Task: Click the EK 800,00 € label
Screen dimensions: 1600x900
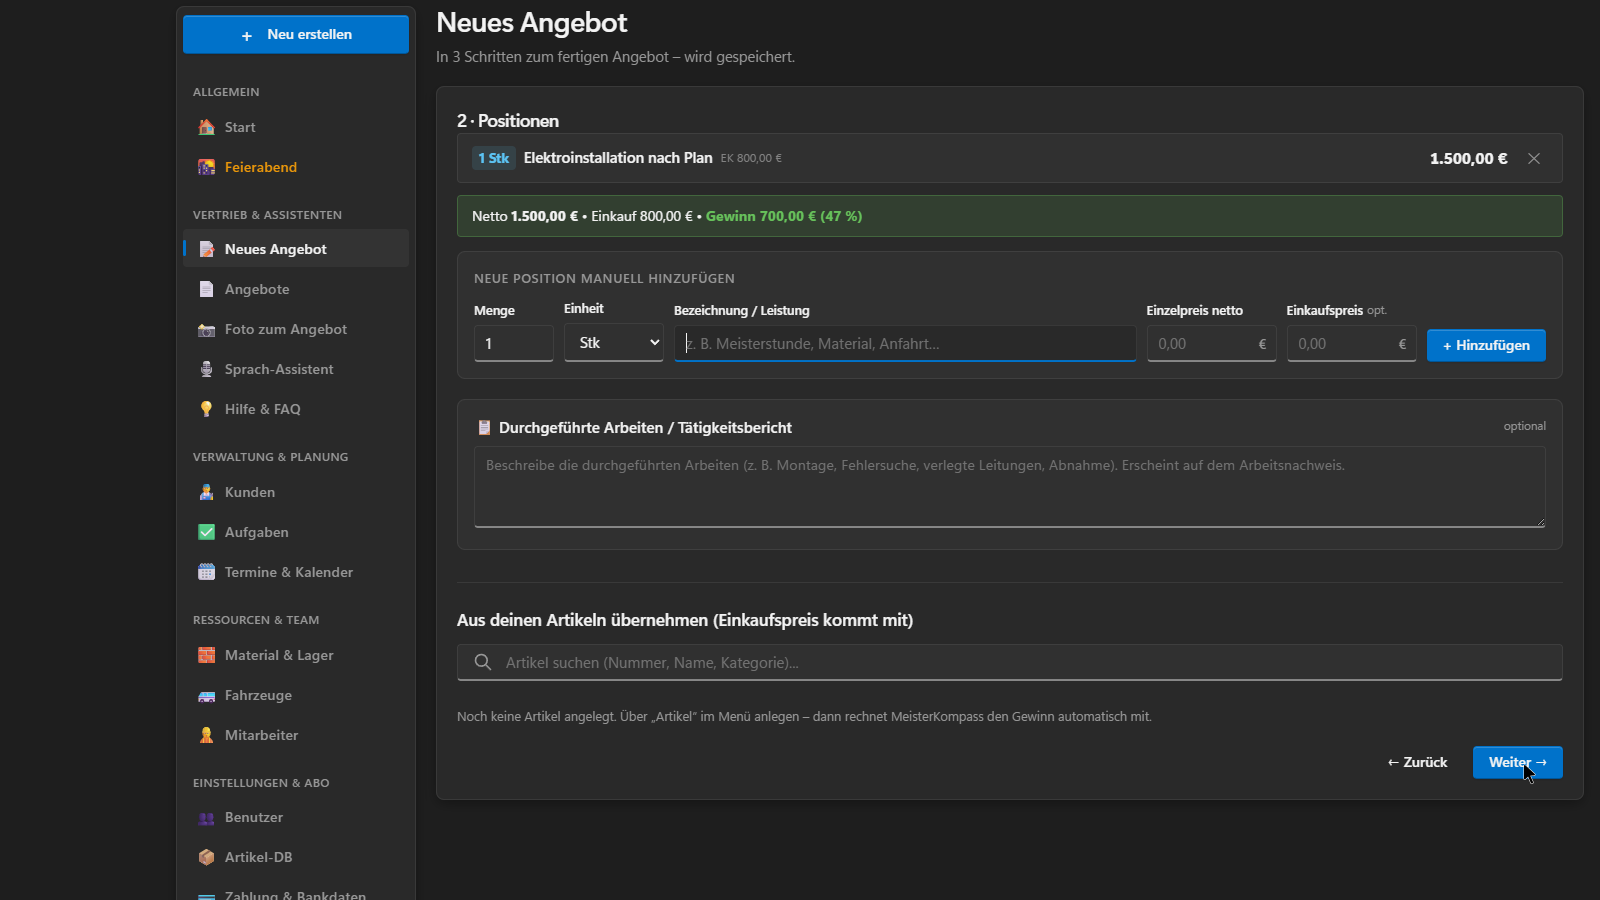Action: tap(751, 158)
